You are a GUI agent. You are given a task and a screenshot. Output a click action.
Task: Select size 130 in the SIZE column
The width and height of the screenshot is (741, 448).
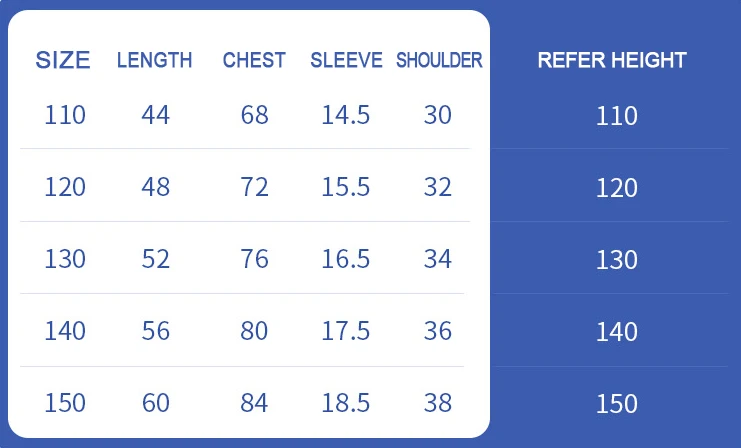point(65,259)
